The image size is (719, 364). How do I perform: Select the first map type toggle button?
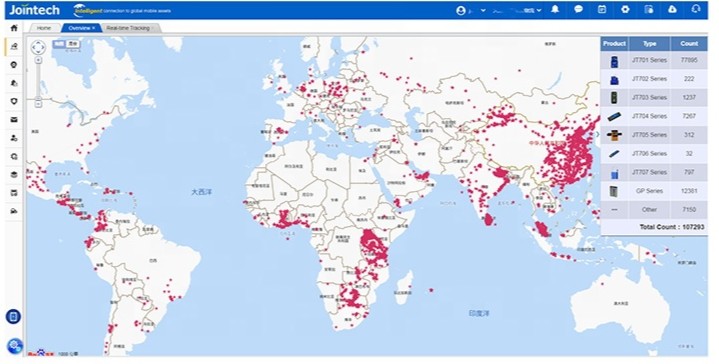(59, 44)
